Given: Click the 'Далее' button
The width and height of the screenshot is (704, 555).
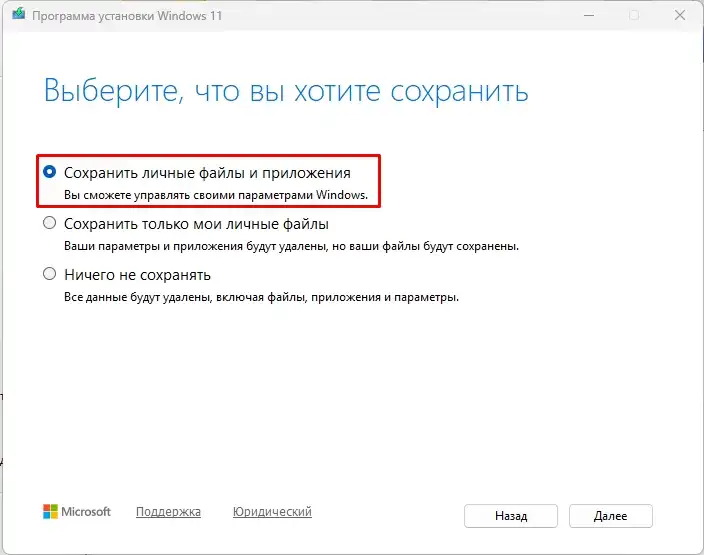Looking at the screenshot, I should point(610,516).
